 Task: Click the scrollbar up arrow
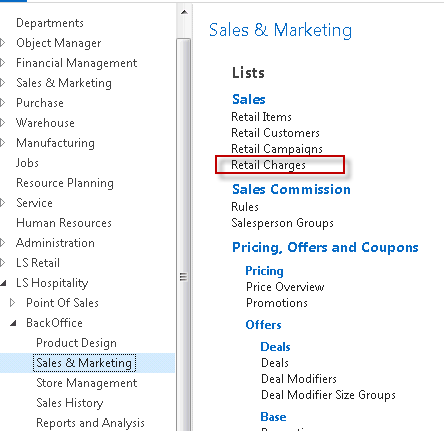(184, 13)
